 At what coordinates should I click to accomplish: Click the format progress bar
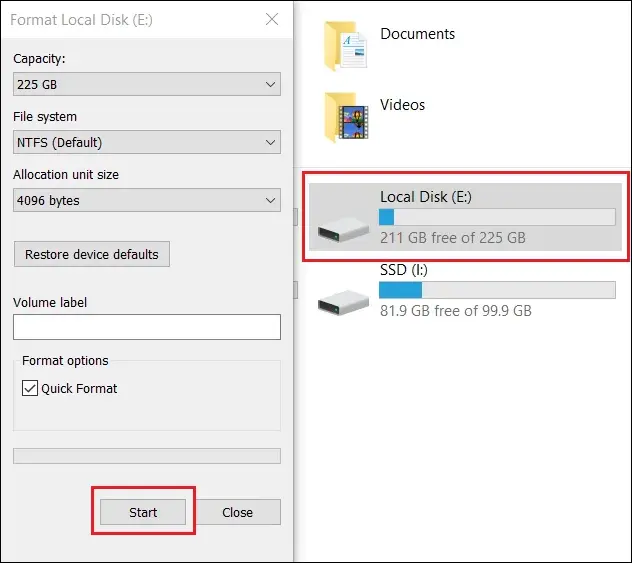[x=147, y=456]
